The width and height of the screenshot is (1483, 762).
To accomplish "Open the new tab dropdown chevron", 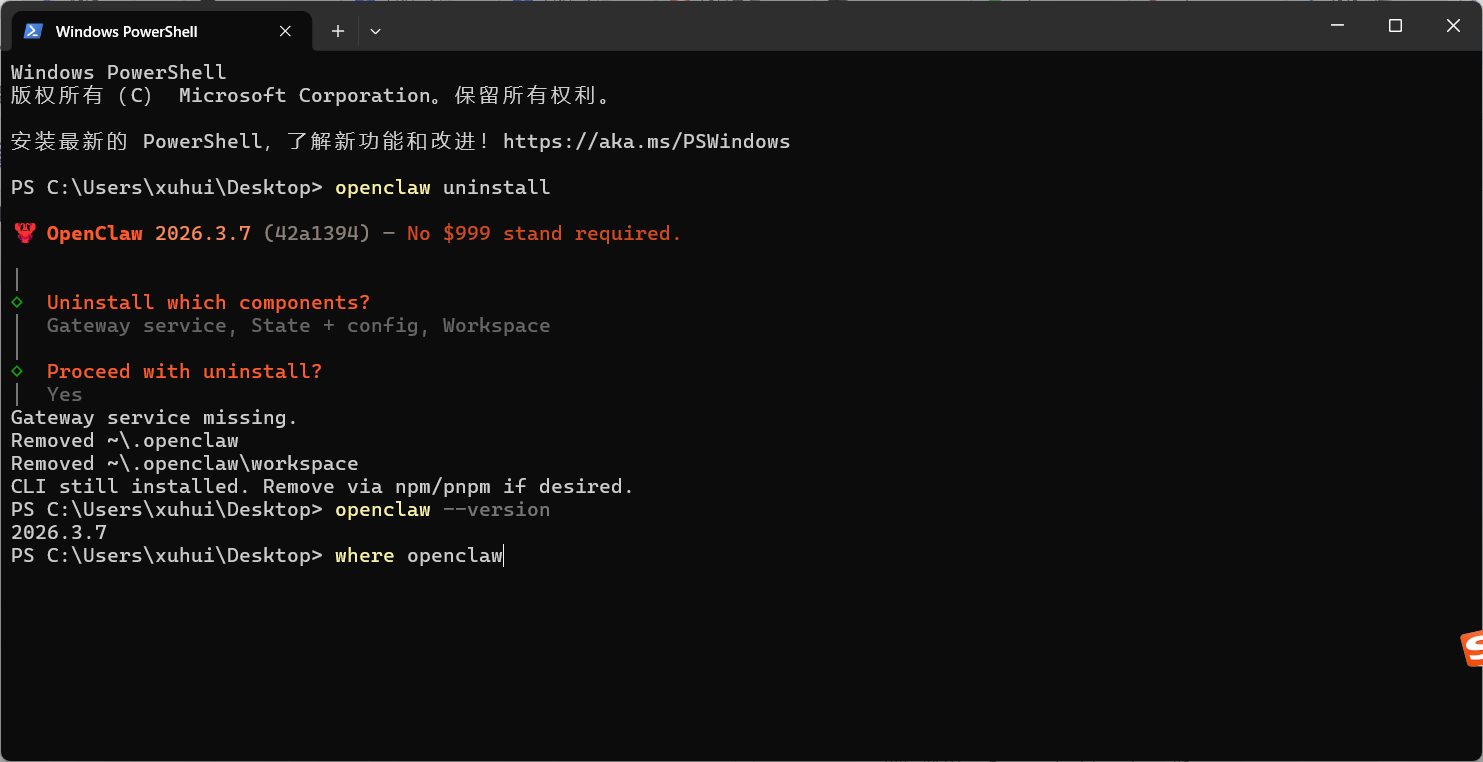I will click(x=376, y=31).
